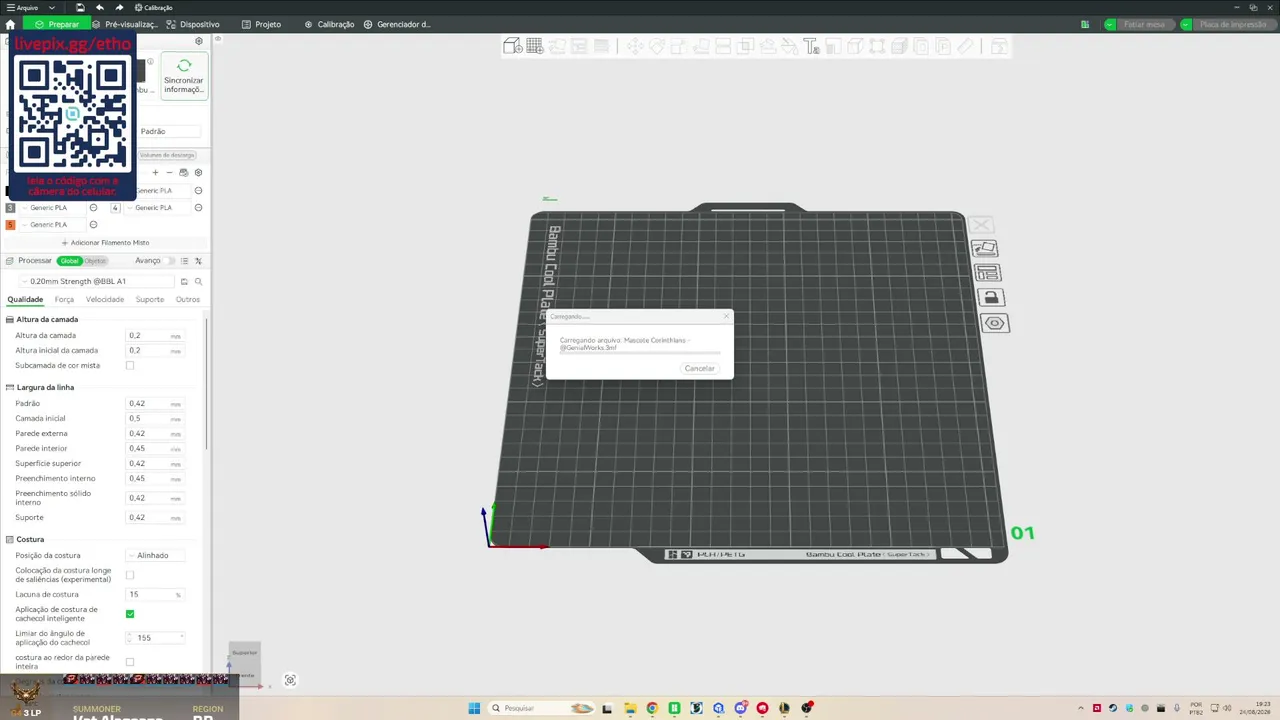
Task: Disable smart scarf seam application checkbox
Action: [x=130, y=614]
